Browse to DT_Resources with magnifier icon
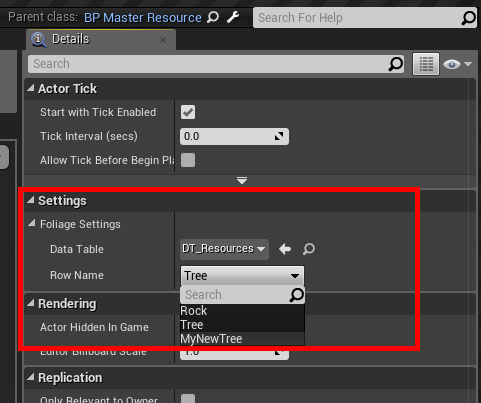Image resolution: width=481 pixels, height=403 pixels. (x=309, y=249)
